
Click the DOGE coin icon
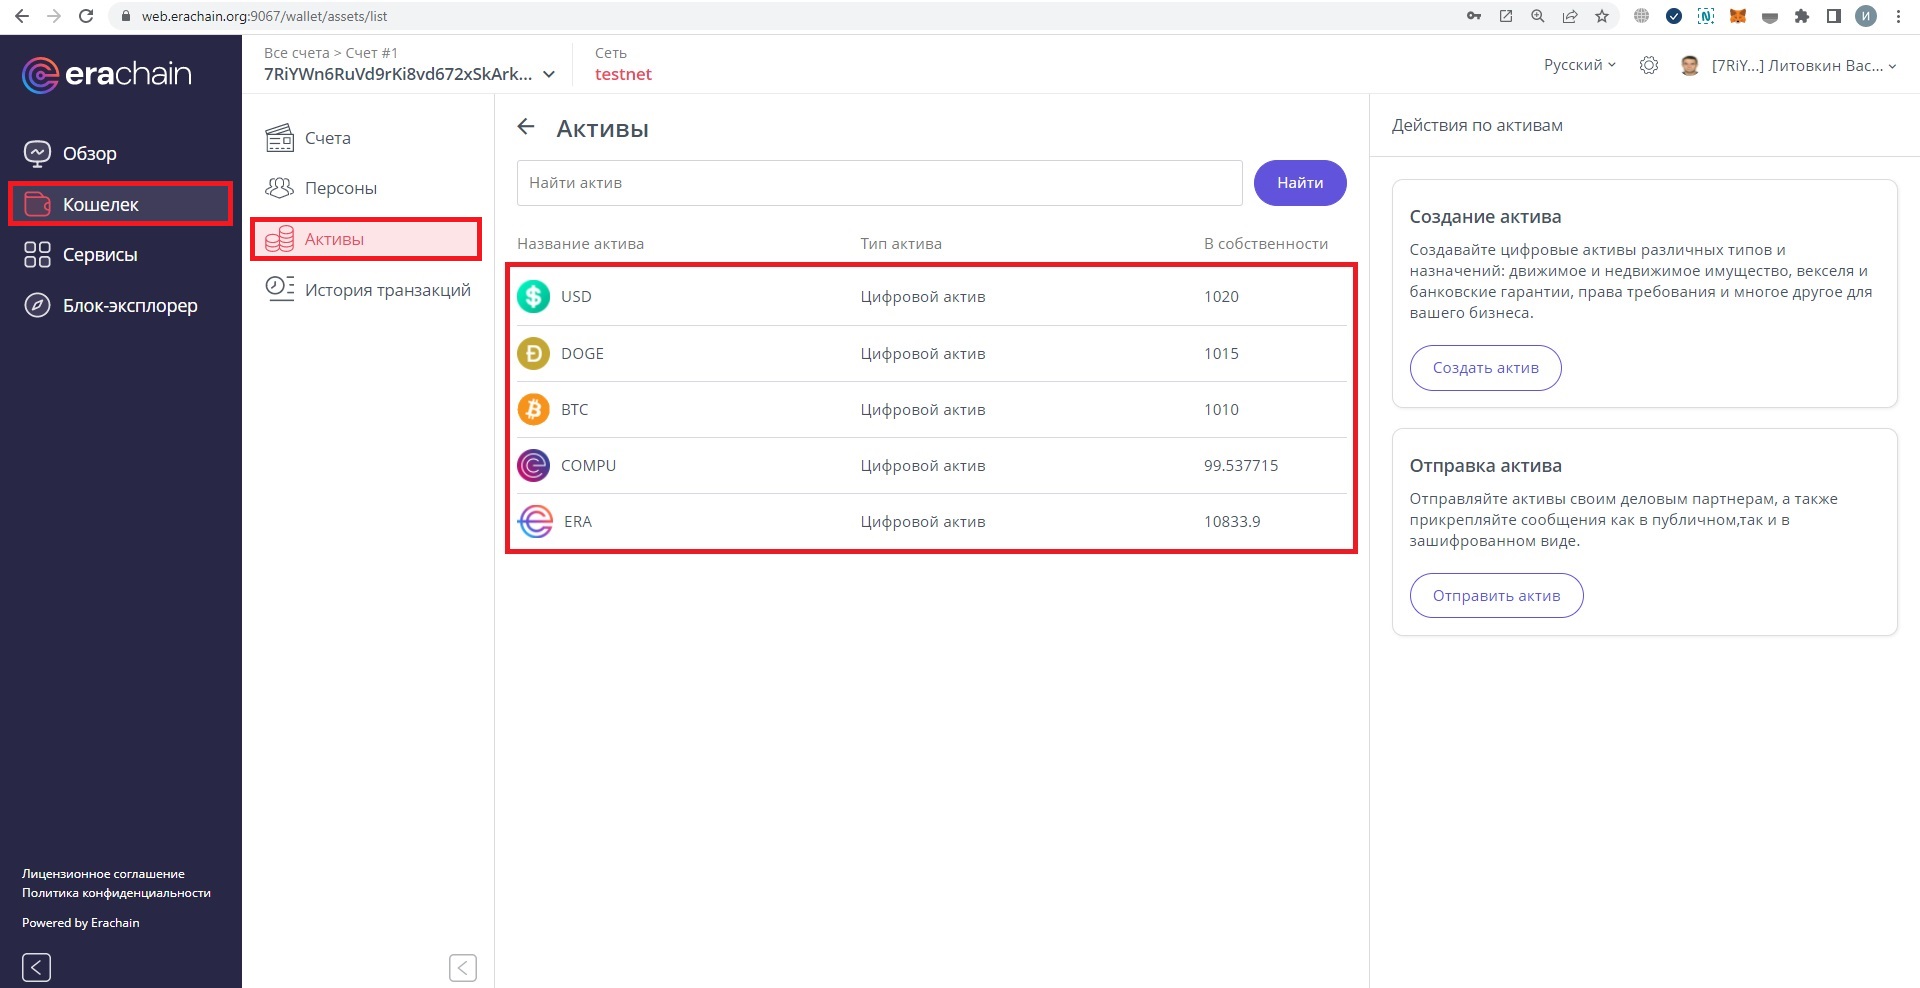coord(534,354)
